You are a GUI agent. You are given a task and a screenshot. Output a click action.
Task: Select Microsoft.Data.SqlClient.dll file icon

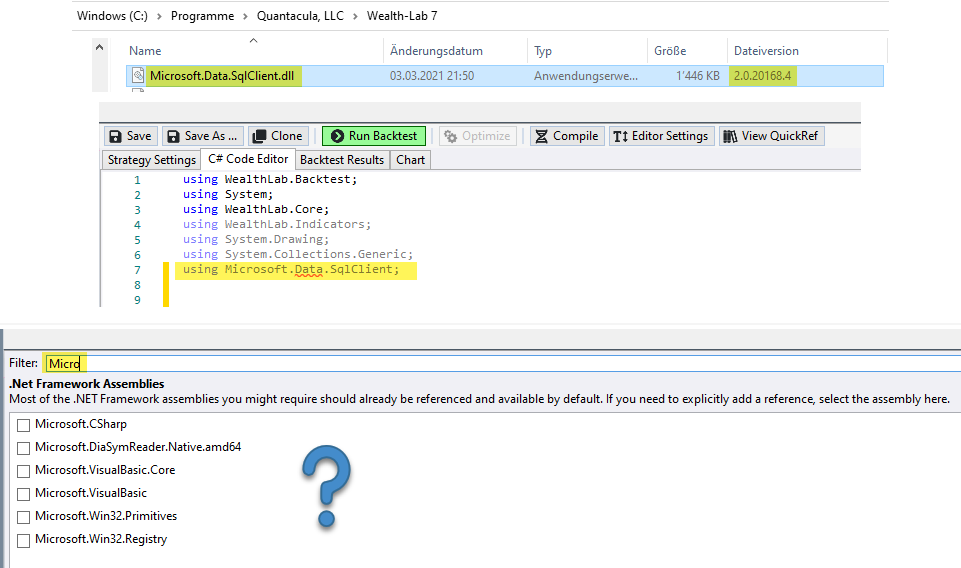pos(138,76)
